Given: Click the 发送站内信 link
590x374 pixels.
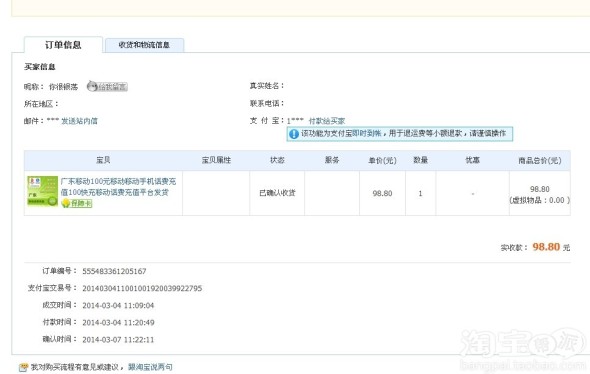Looking at the screenshot, I should 79,121.
